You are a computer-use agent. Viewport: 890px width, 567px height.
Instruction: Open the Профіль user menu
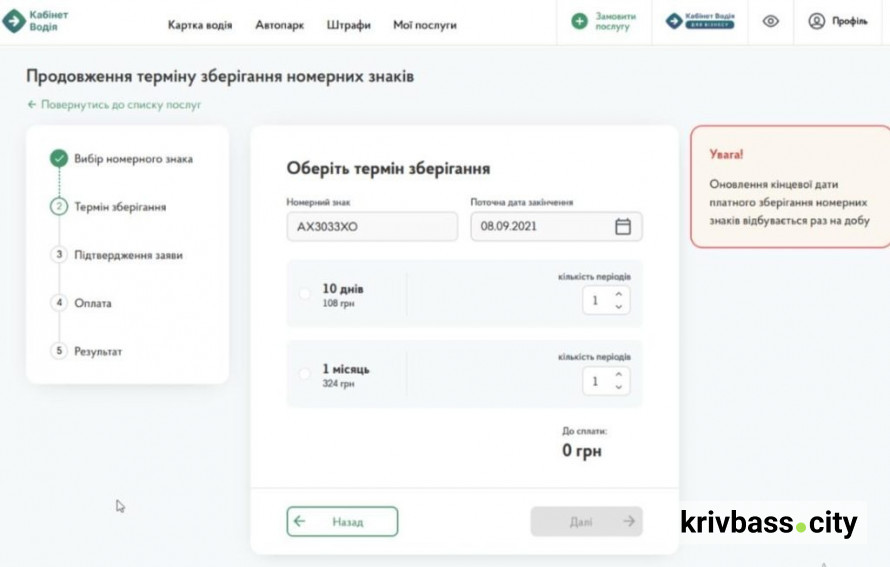(837, 21)
